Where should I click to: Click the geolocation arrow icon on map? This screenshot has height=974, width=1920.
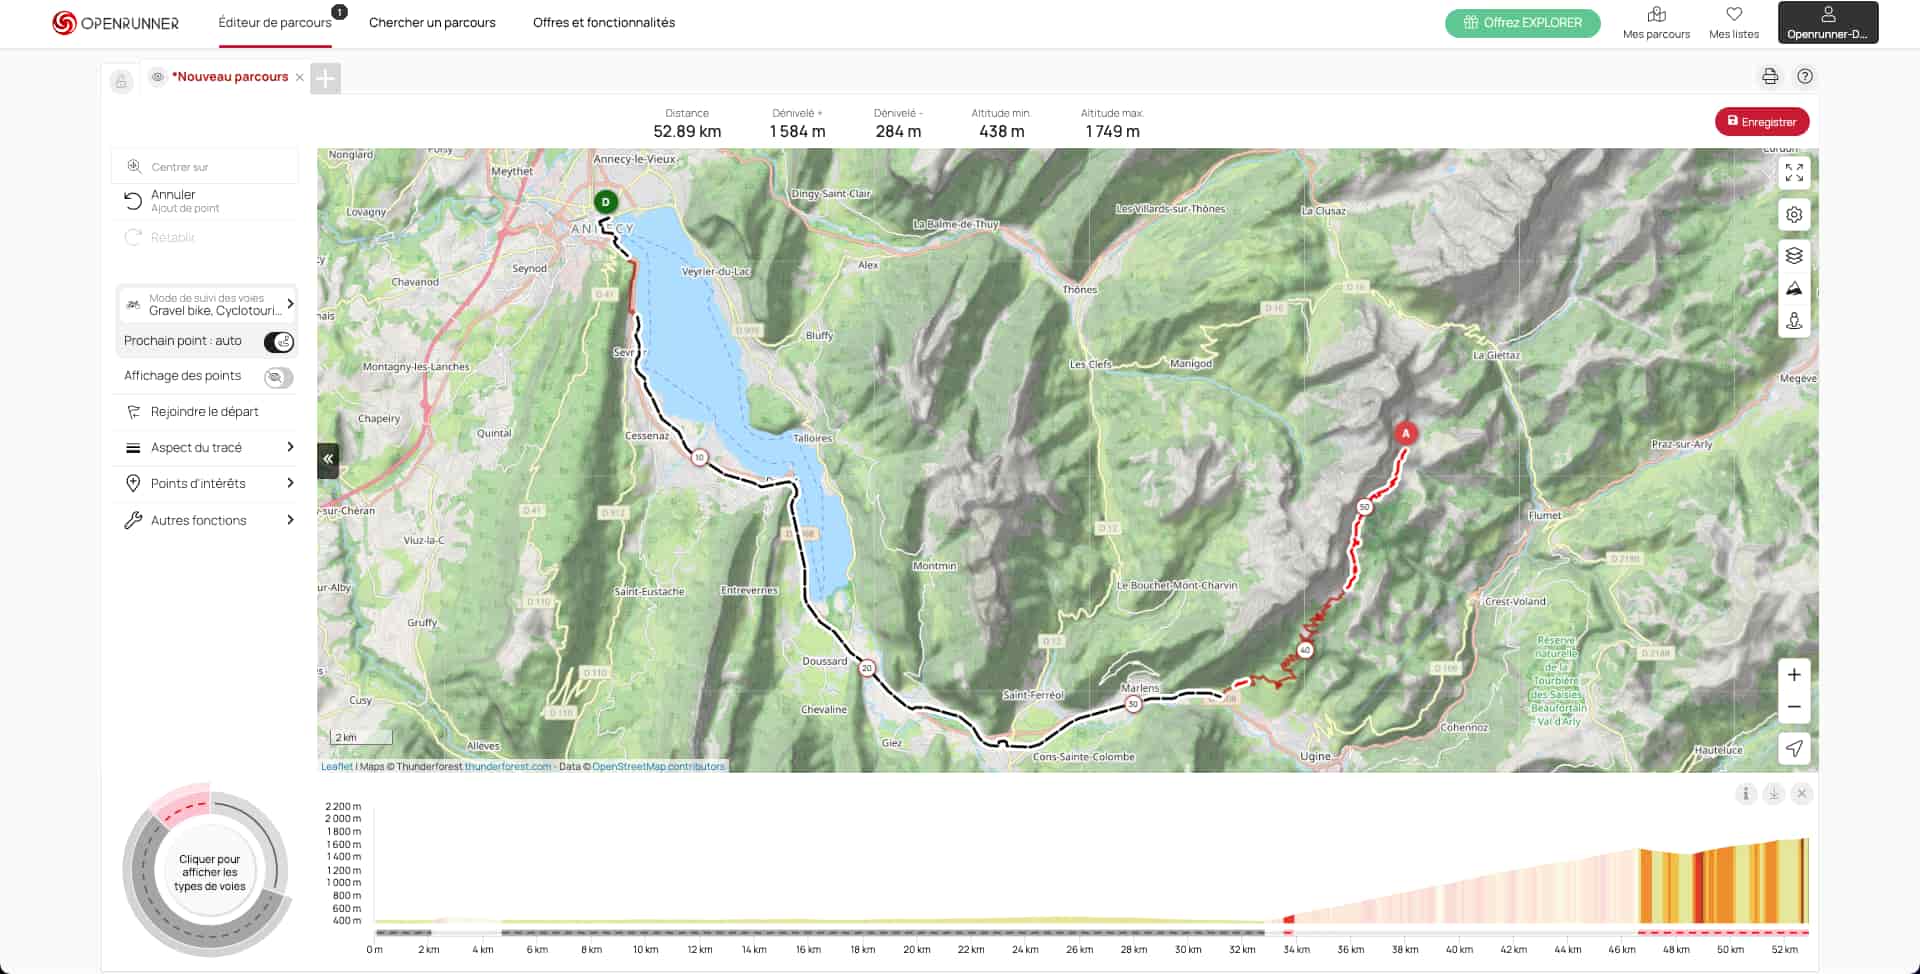[x=1794, y=748]
